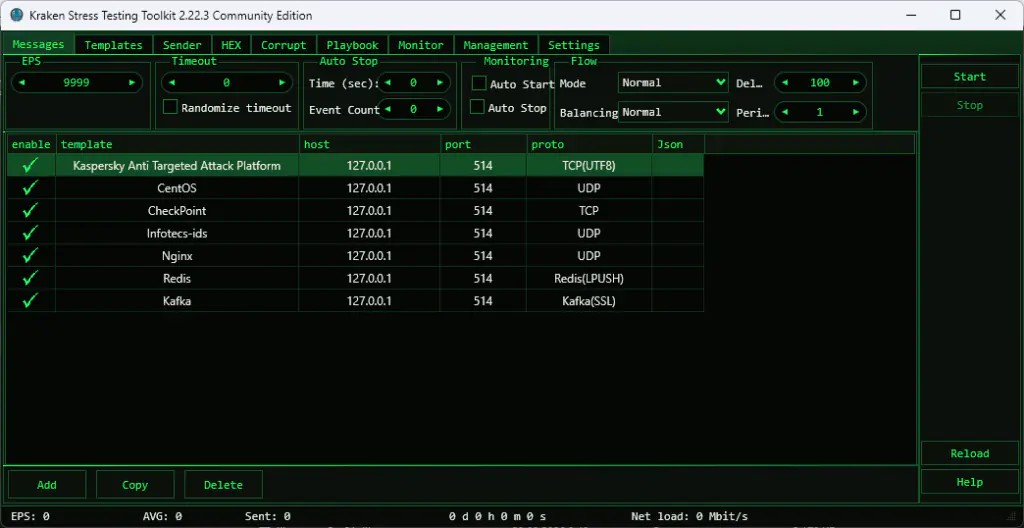Click Add to create a message

[47, 485]
